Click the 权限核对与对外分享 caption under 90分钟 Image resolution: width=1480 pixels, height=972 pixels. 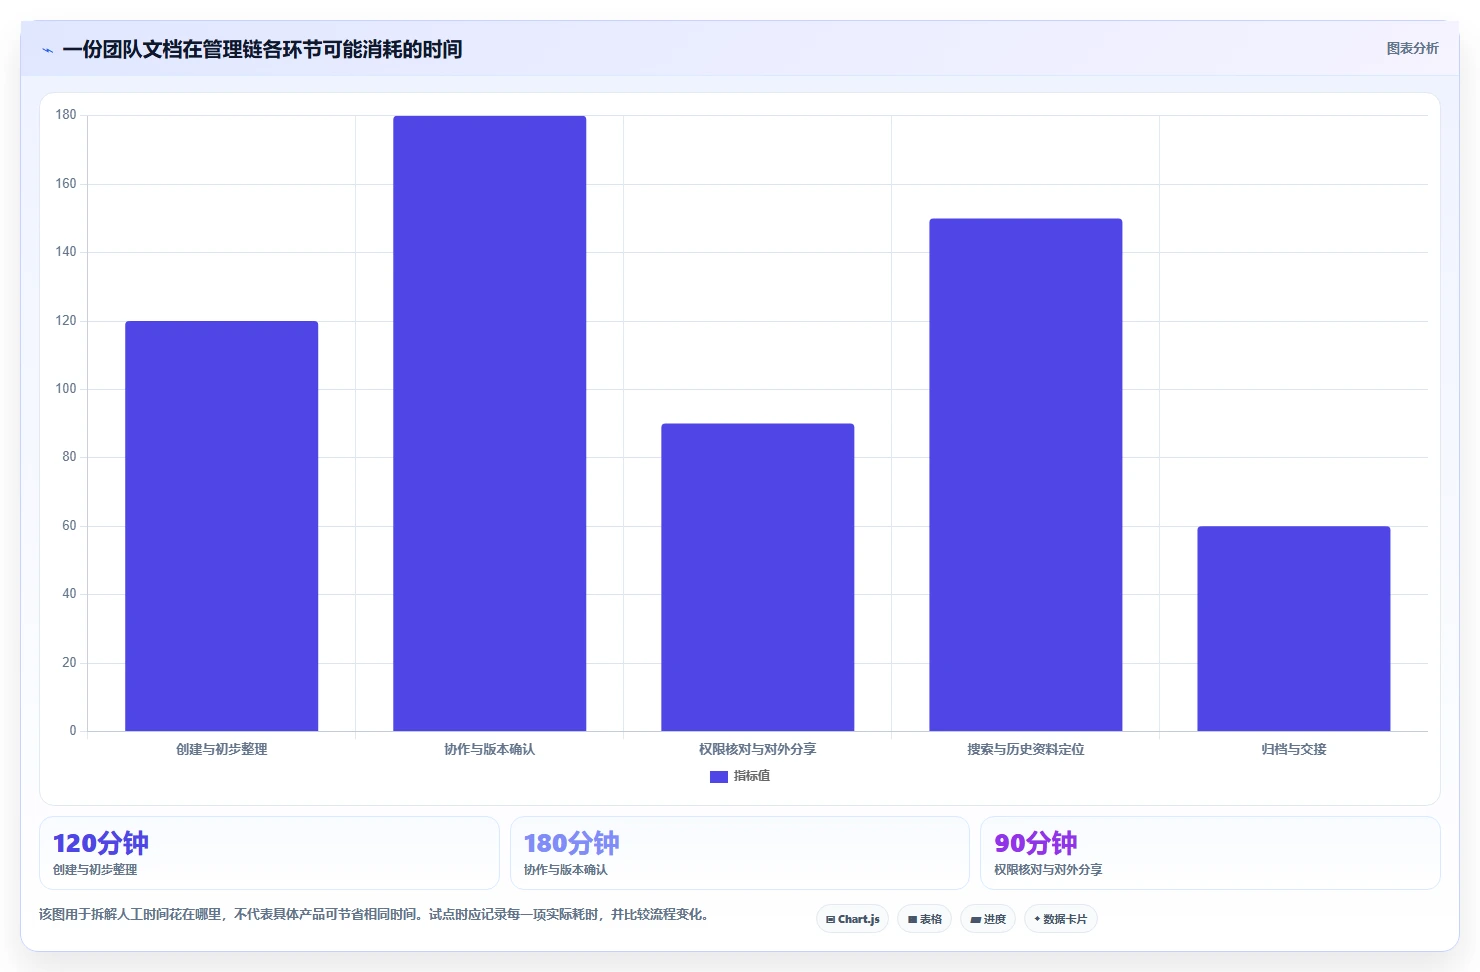[1048, 870]
